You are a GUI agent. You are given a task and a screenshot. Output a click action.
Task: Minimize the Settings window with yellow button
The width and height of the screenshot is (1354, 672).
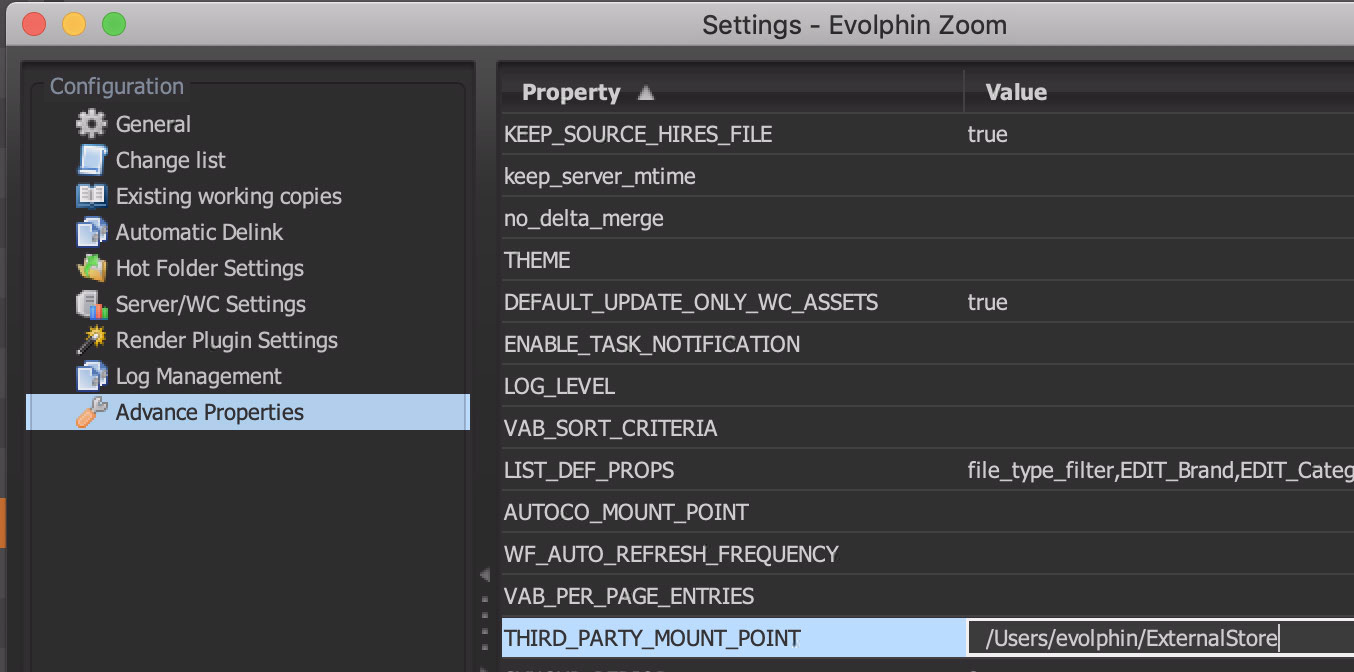[74, 24]
